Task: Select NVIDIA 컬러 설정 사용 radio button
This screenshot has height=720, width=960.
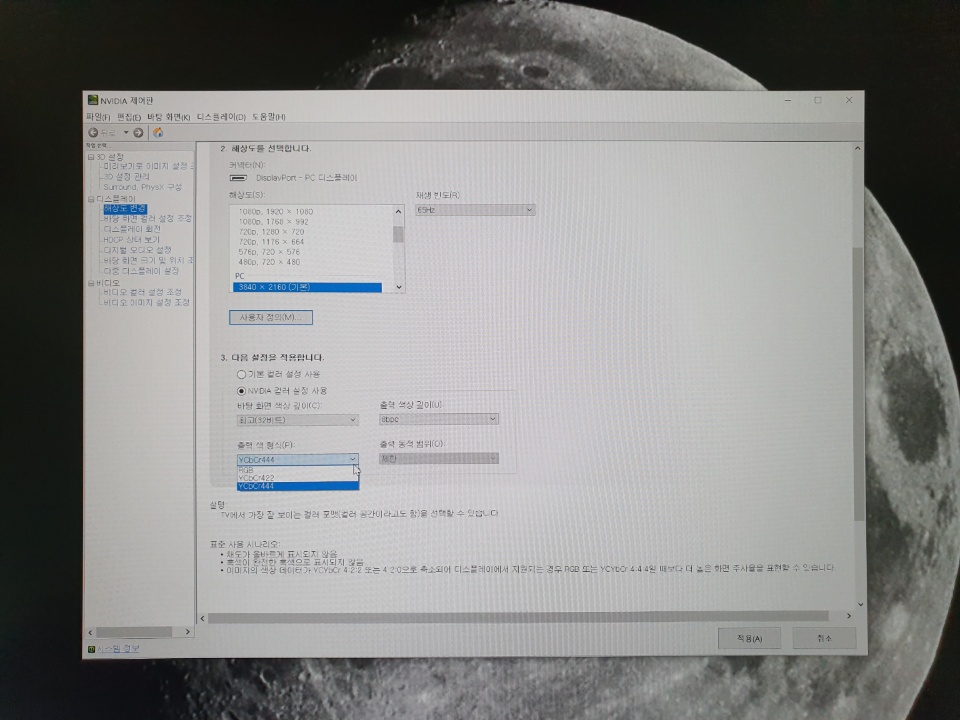Action: click(x=241, y=391)
